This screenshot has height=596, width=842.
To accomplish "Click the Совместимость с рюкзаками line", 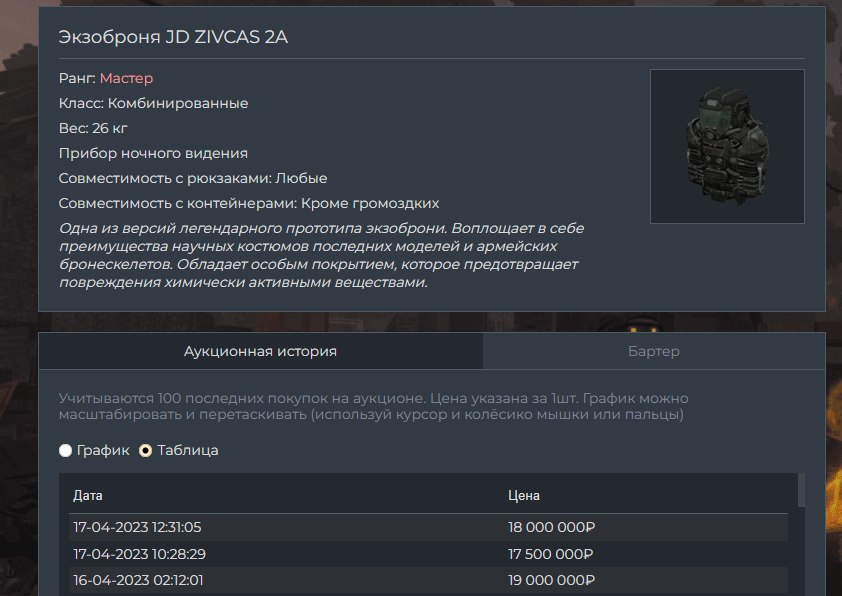I will coord(193,178).
